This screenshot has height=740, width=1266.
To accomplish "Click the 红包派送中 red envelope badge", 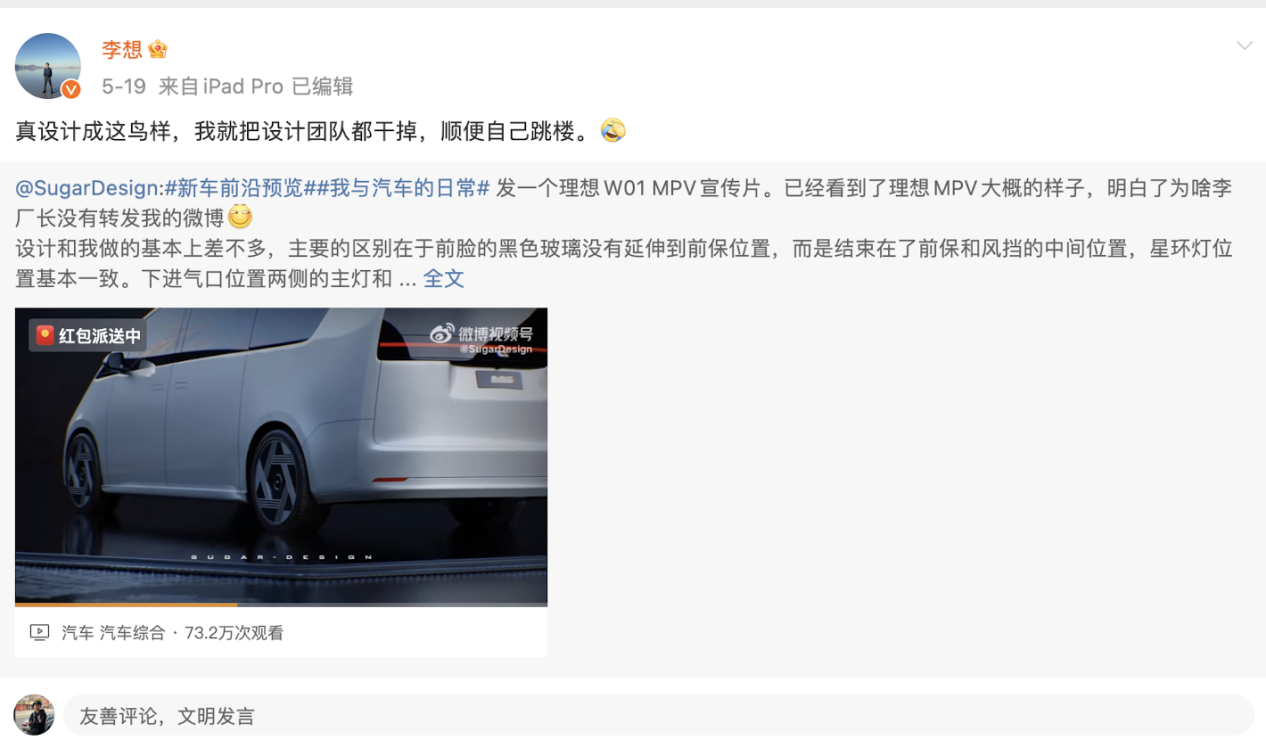I will tap(88, 336).
